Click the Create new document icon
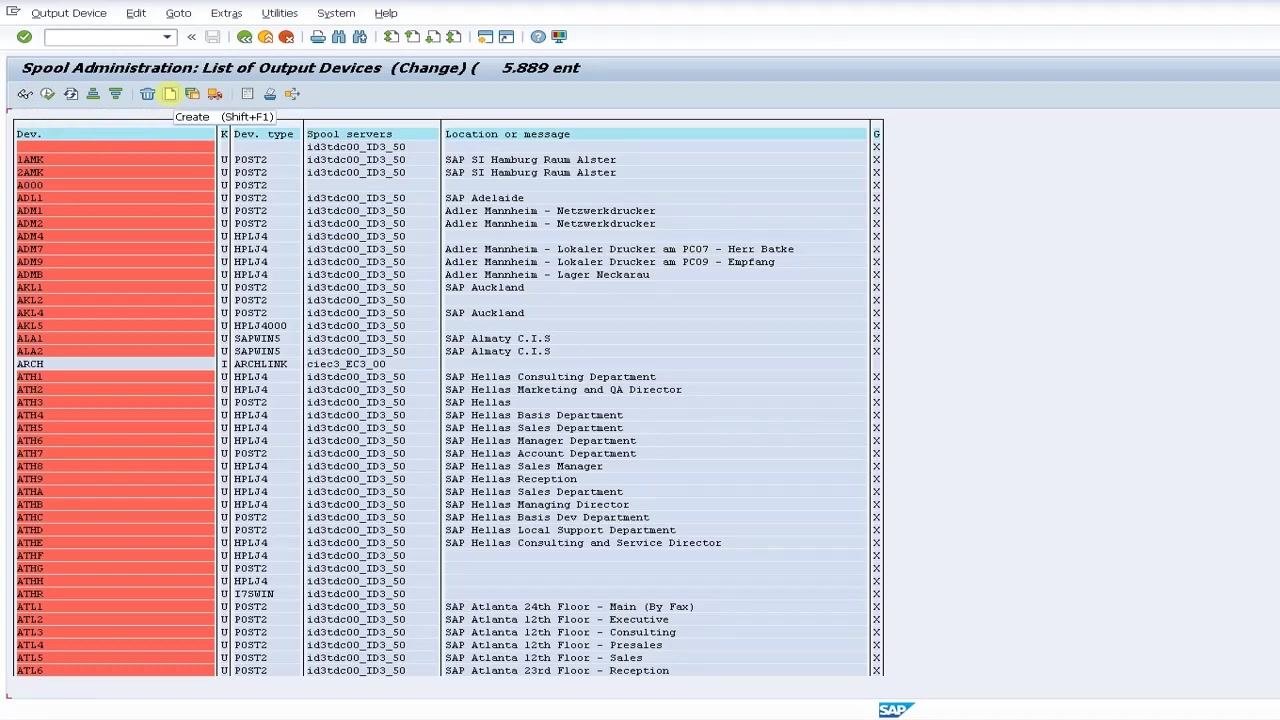 (x=170, y=94)
